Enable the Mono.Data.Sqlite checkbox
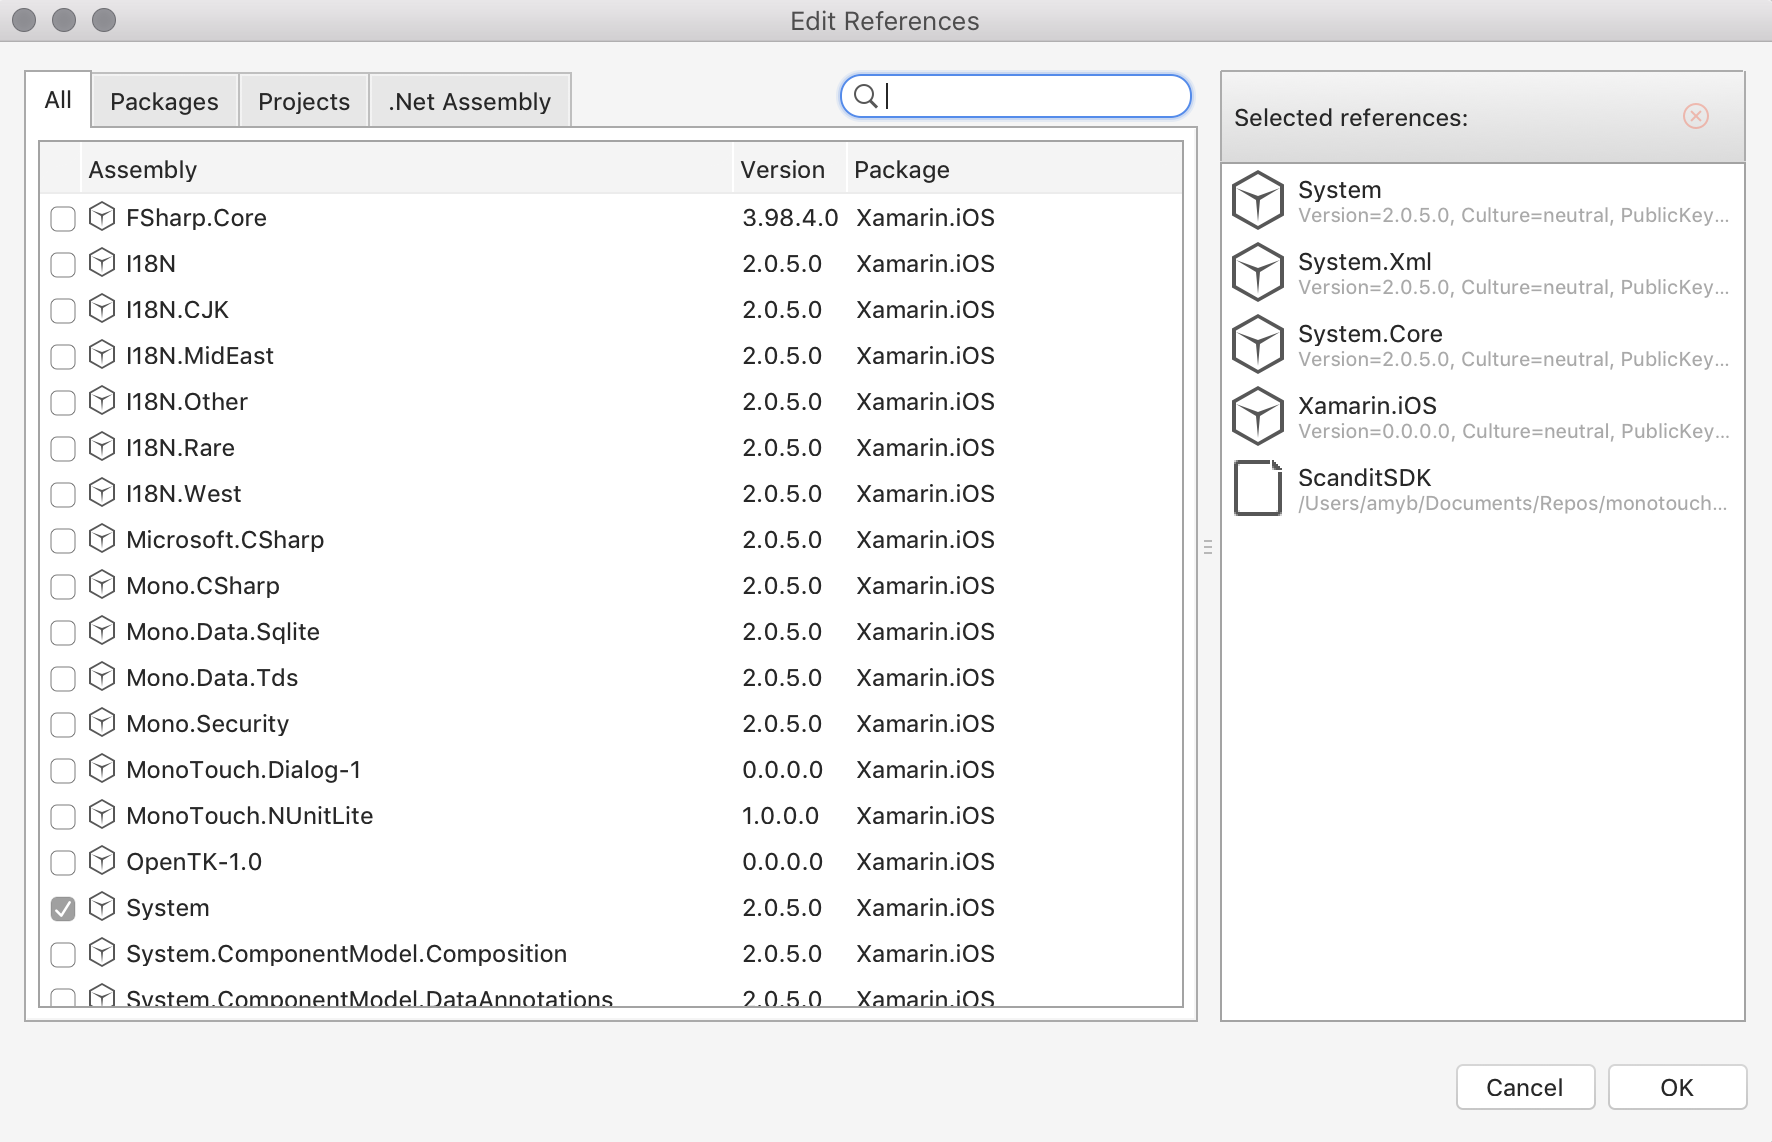The height and width of the screenshot is (1142, 1772). 63,633
